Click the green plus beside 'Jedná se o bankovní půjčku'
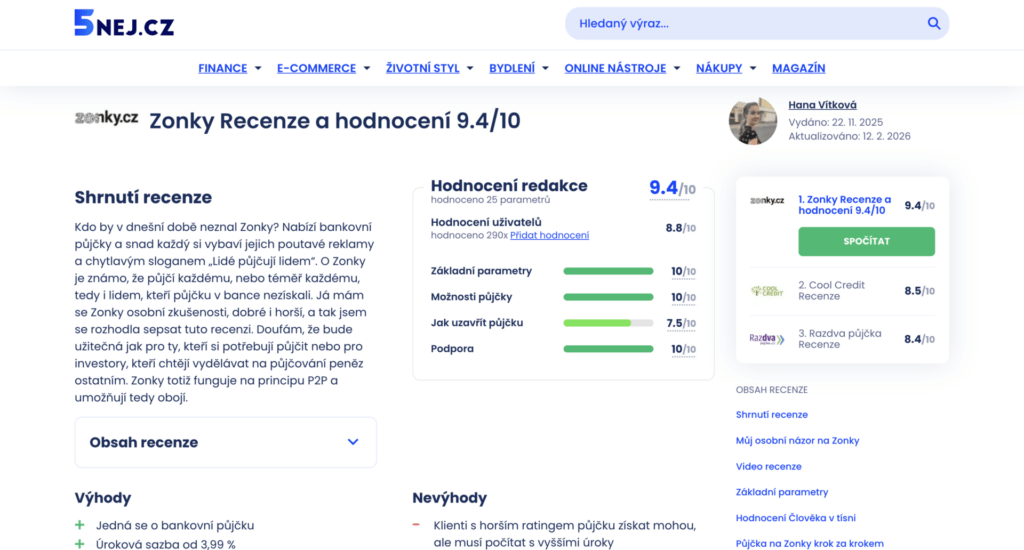 coord(80,525)
